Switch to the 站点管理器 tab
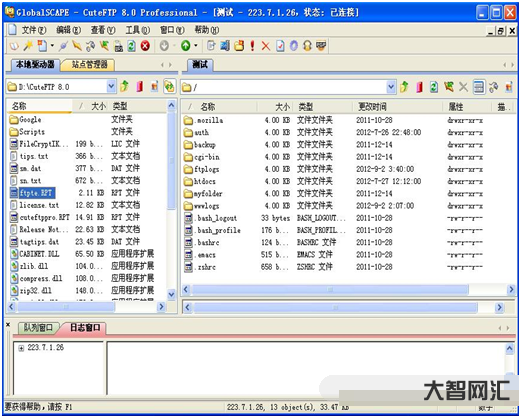Image resolution: width=519 pixels, height=416 pixels. click(89, 64)
